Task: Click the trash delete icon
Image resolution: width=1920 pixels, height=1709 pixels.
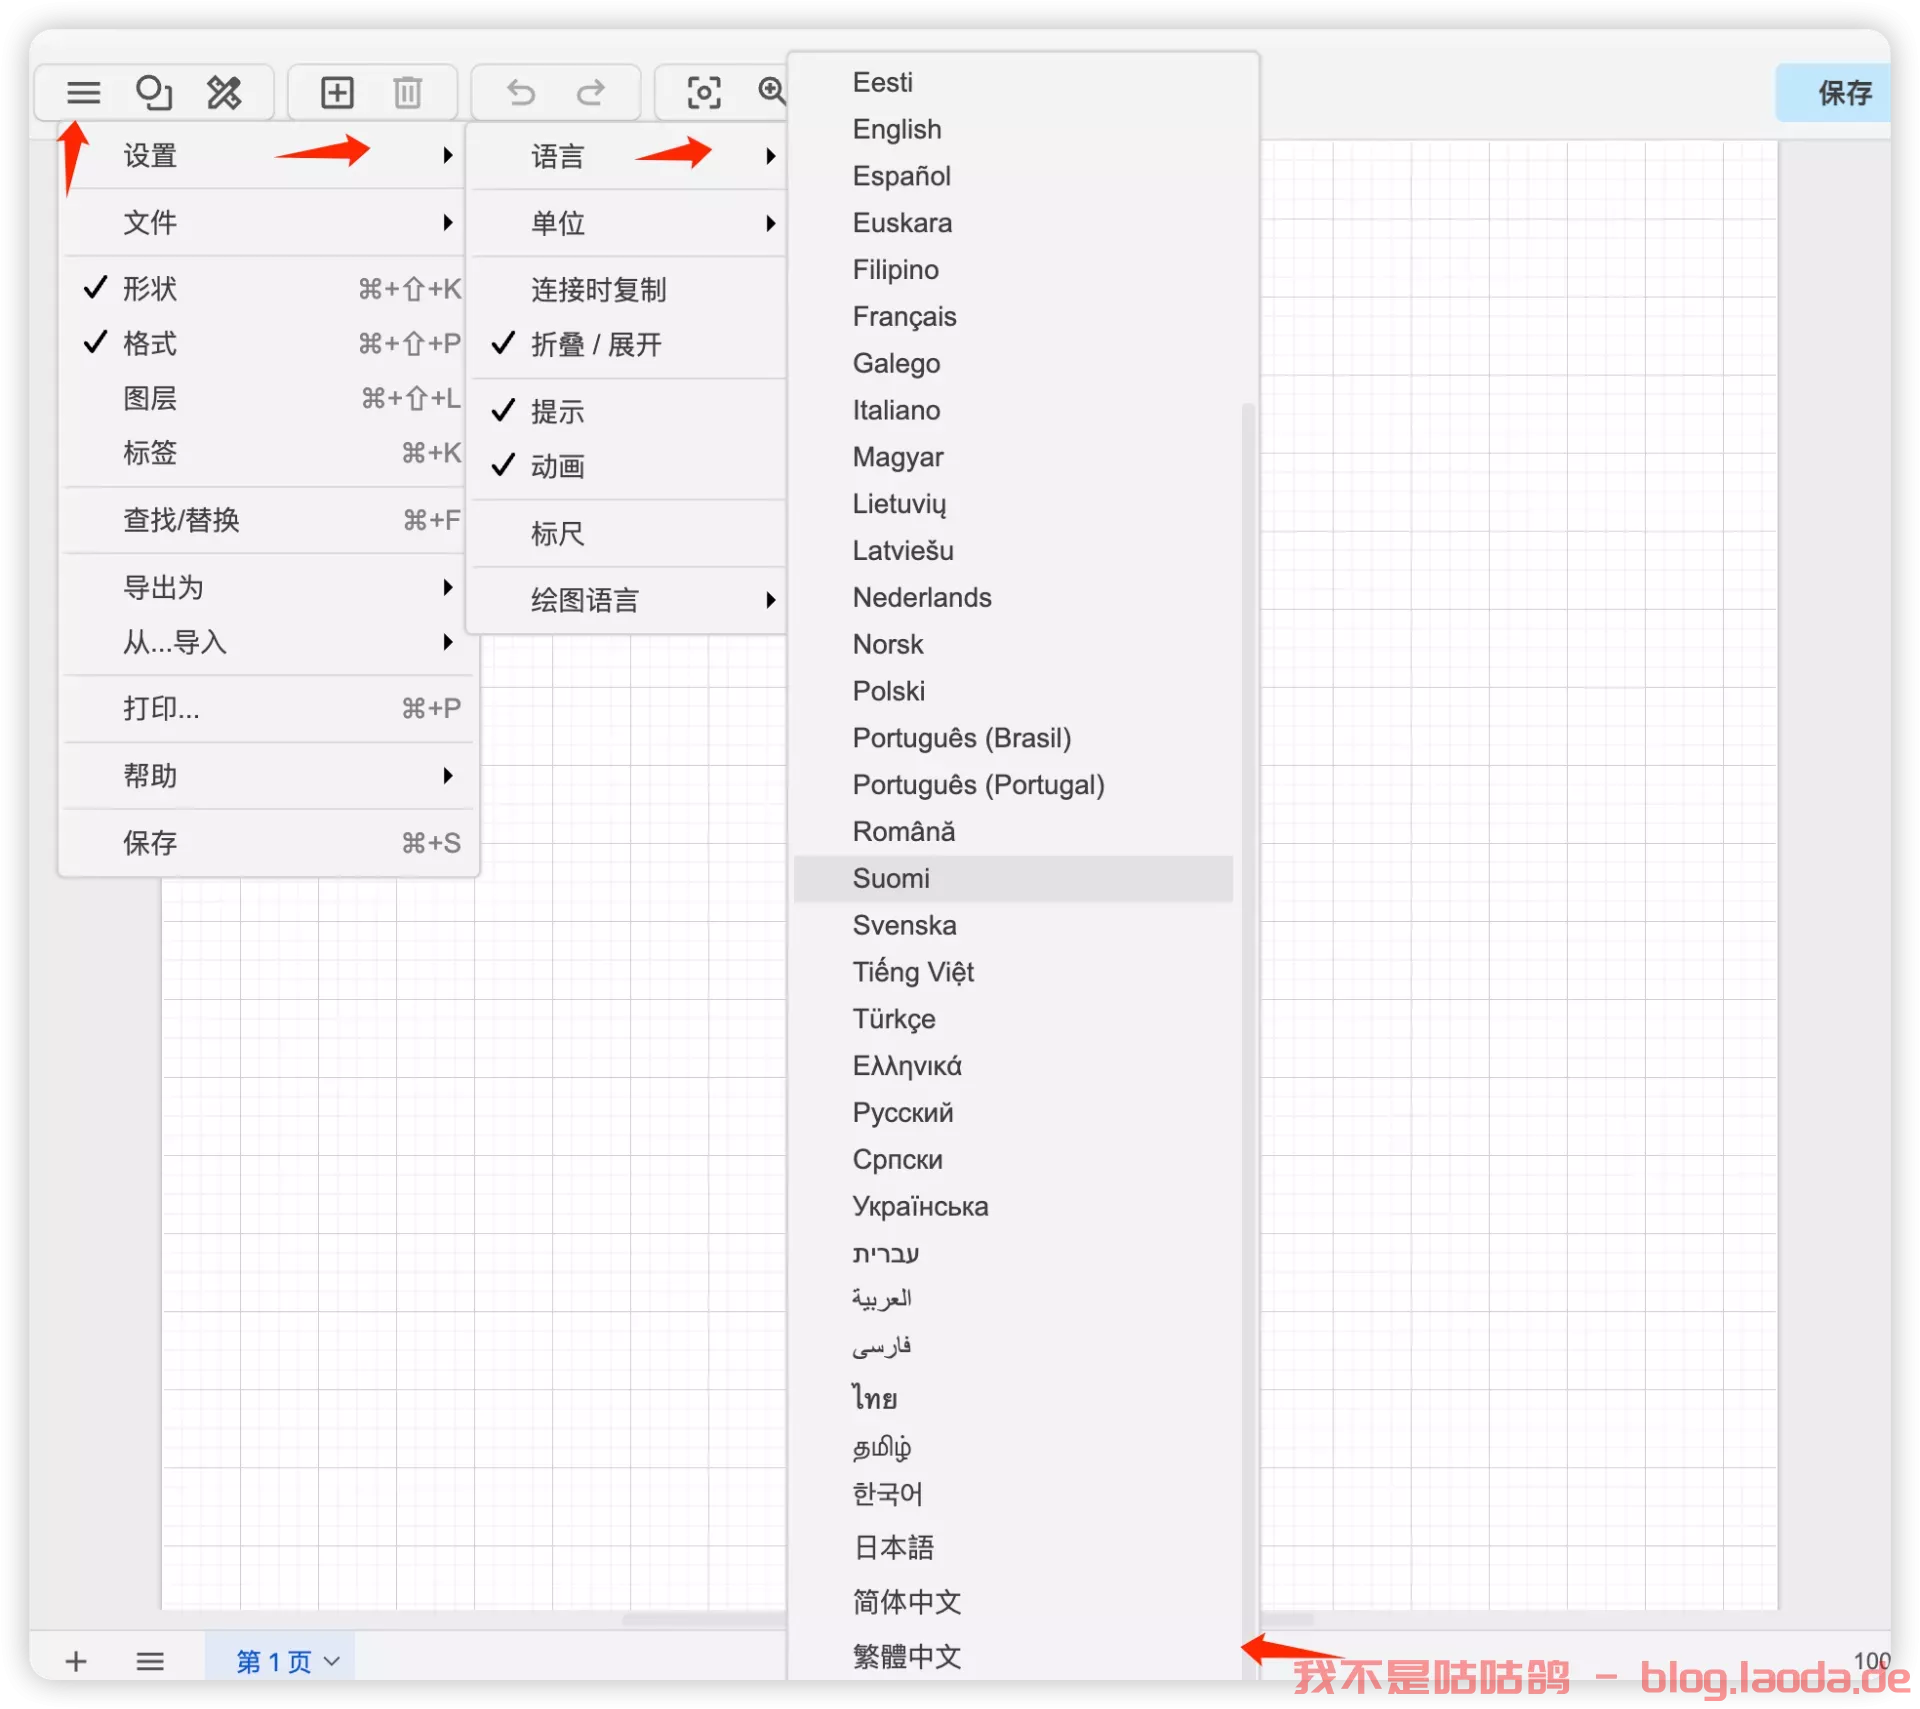Action: [x=407, y=92]
